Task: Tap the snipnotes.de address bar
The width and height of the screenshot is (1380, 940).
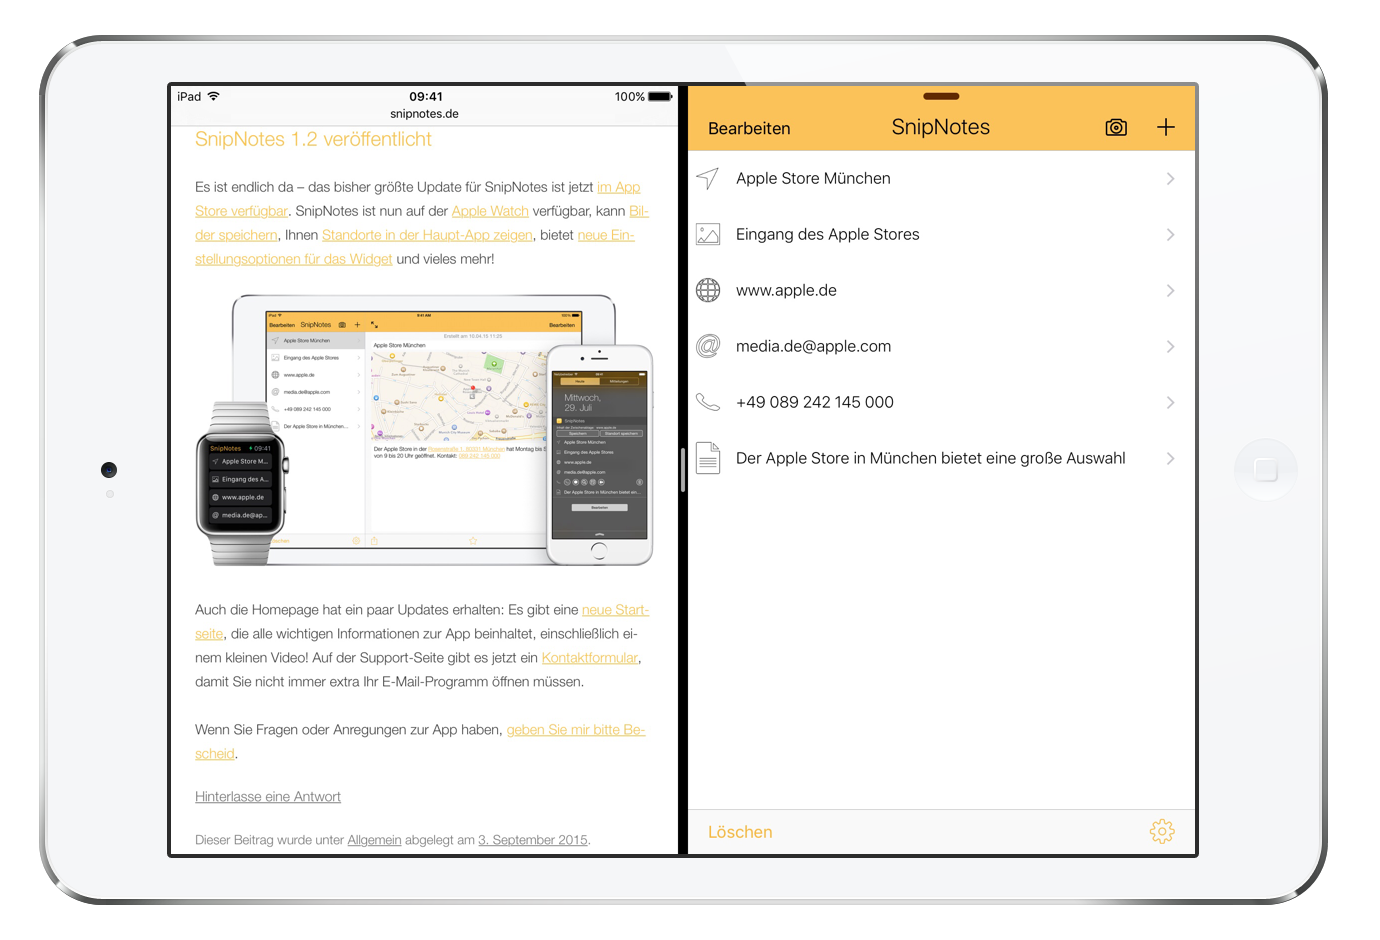Action: [x=424, y=113]
